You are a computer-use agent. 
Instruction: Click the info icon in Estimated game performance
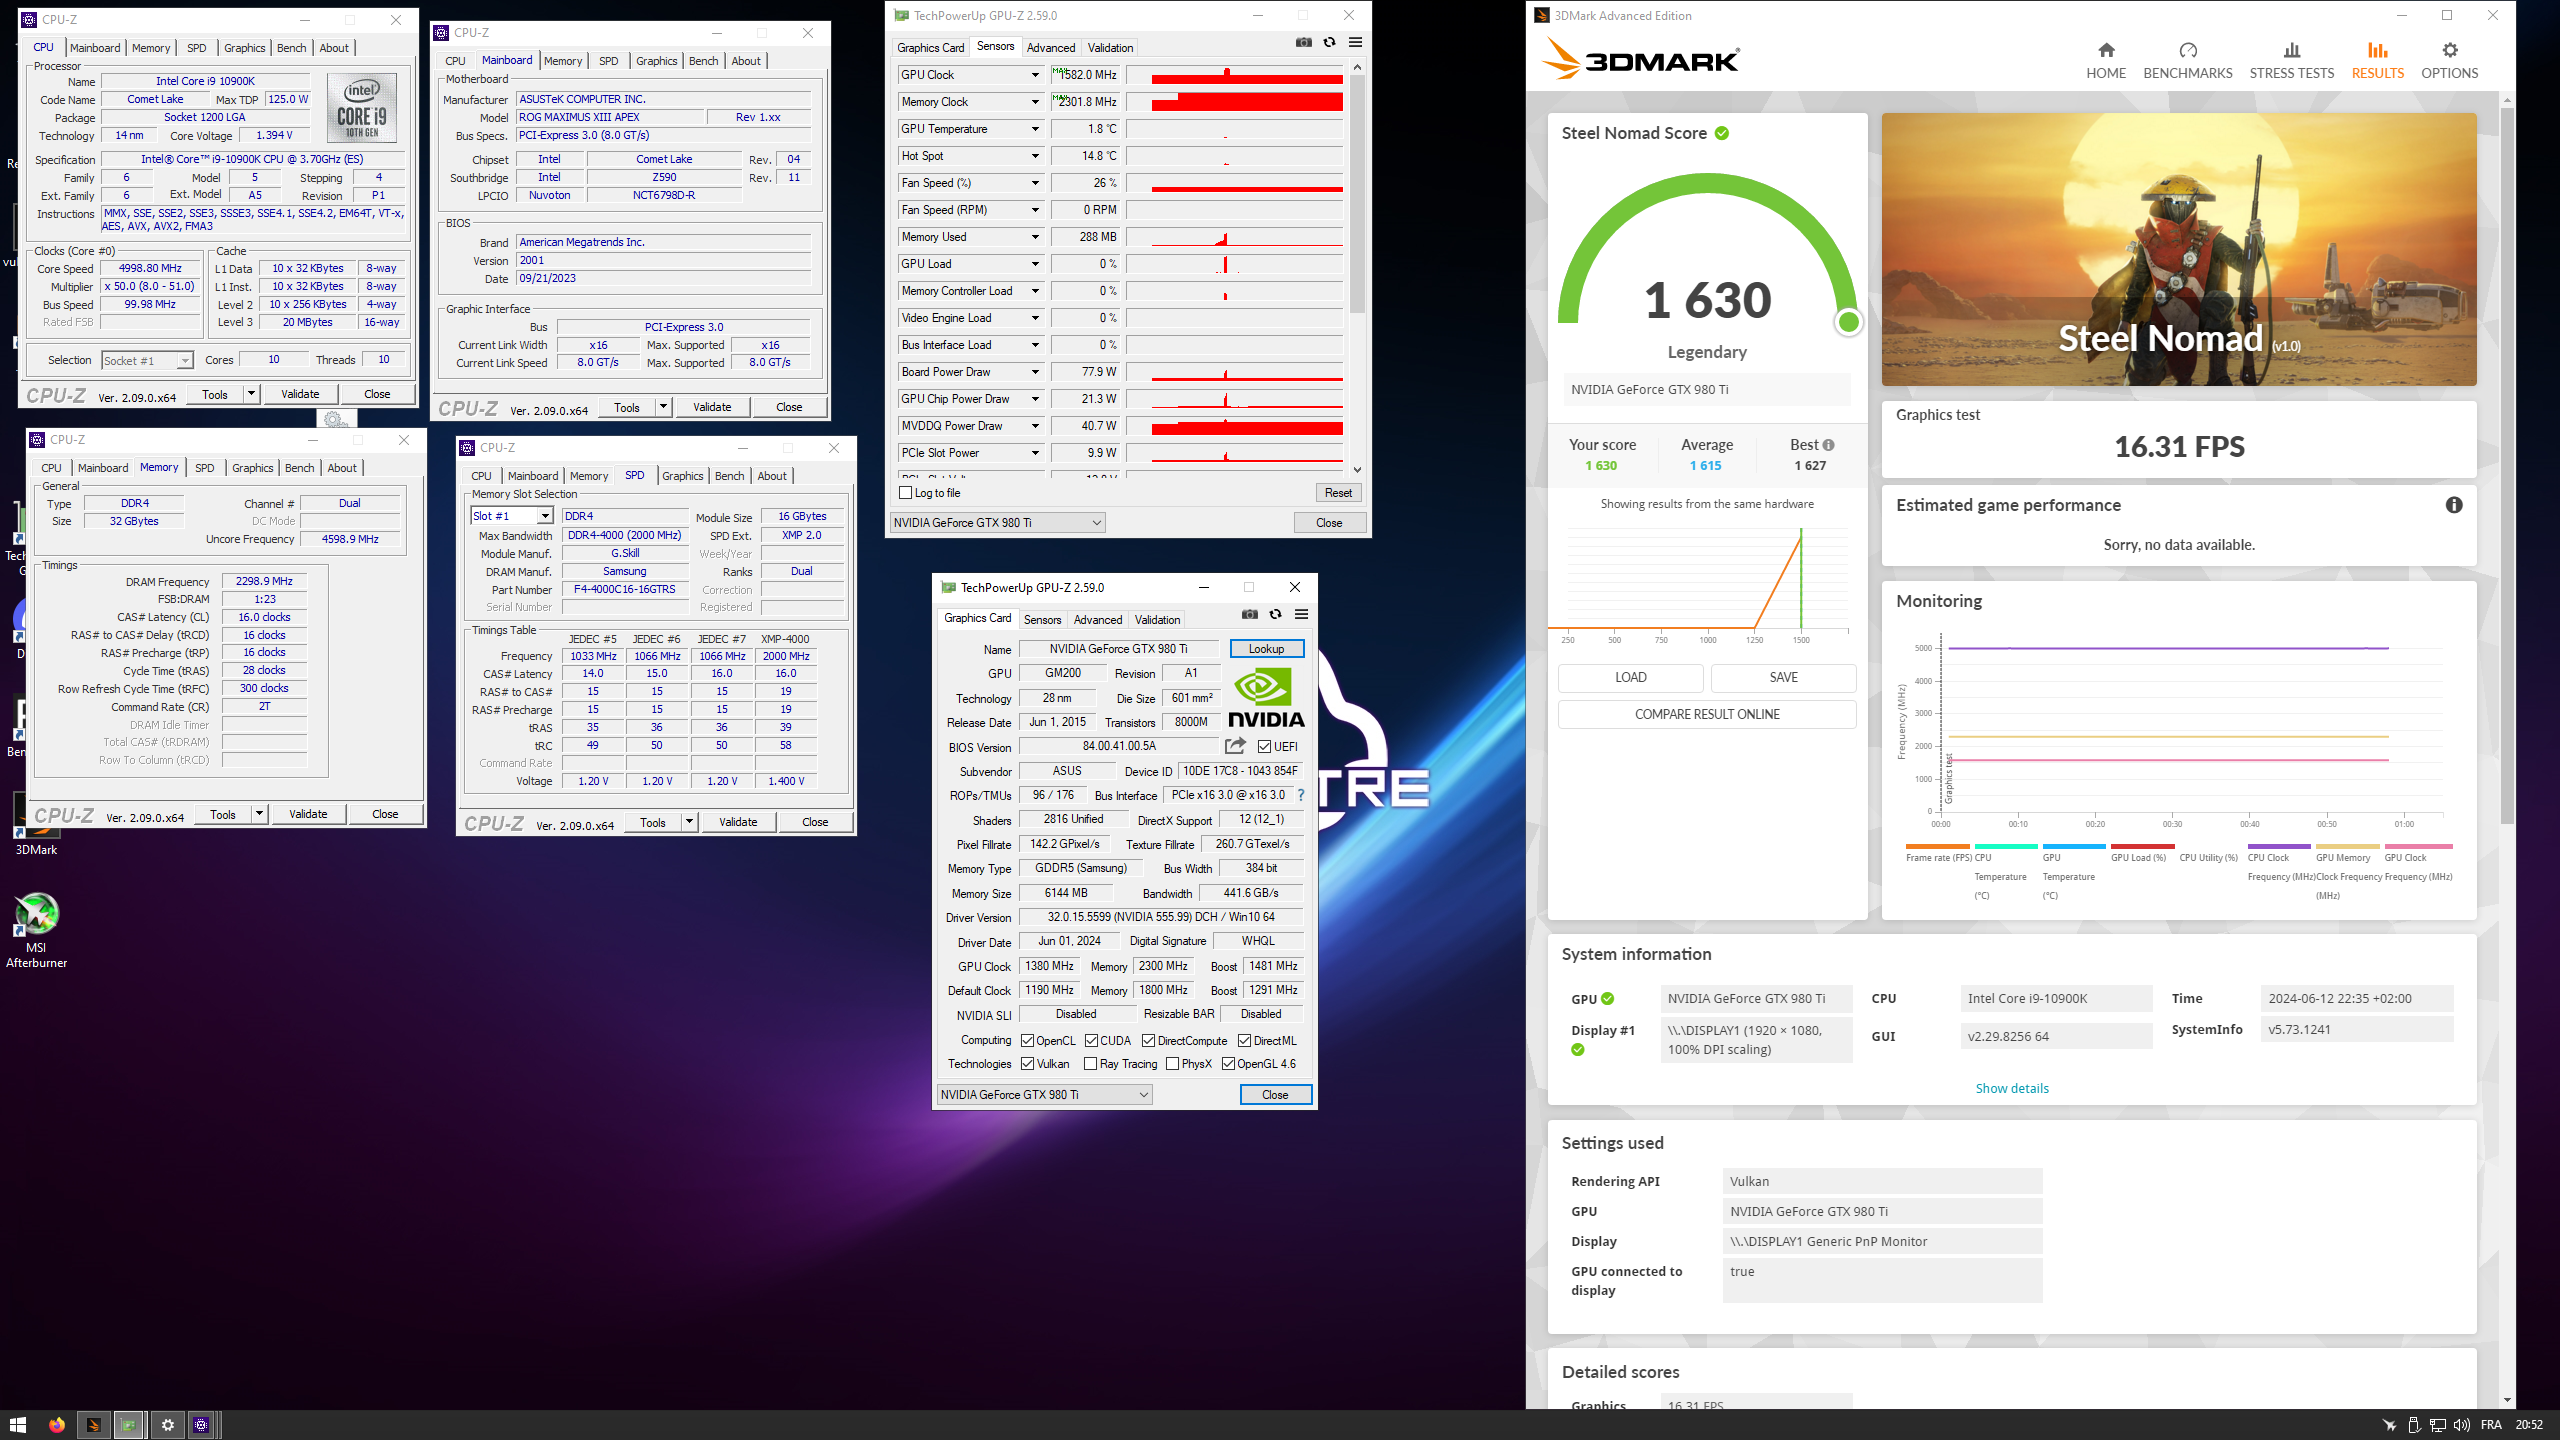click(2454, 505)
